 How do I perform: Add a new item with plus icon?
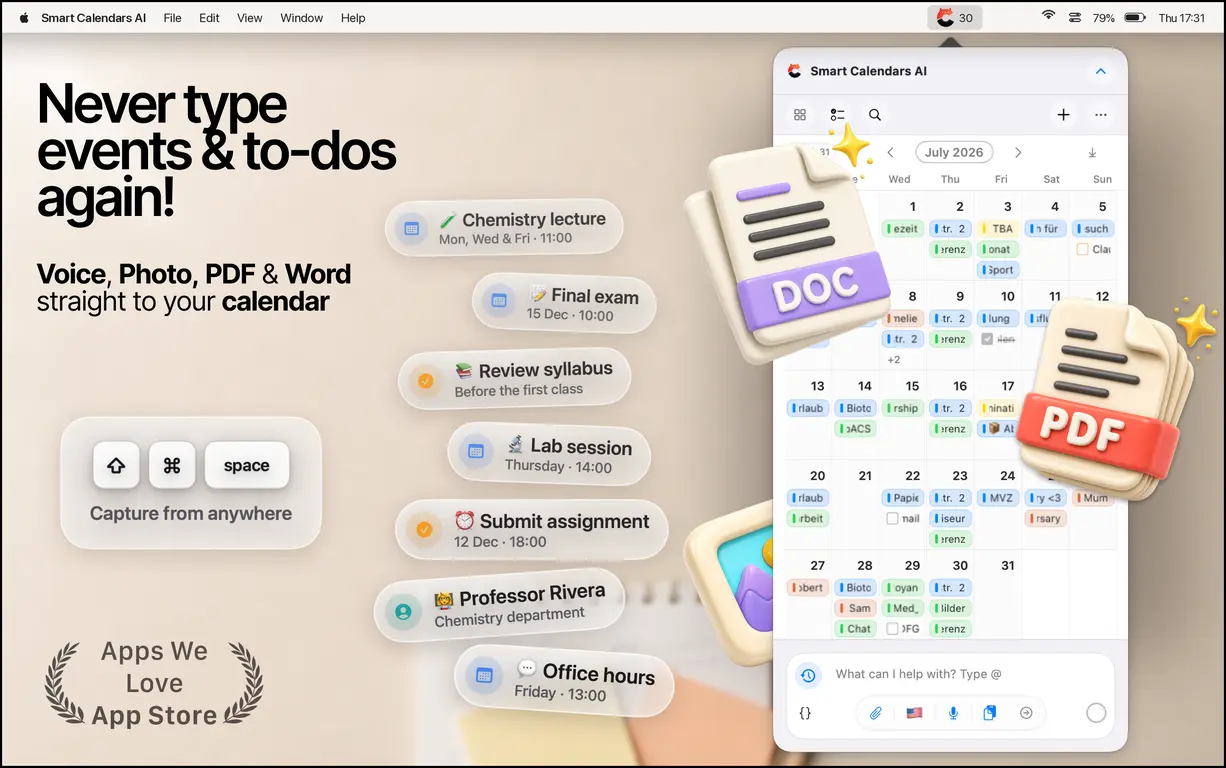tap(1063, 115)
